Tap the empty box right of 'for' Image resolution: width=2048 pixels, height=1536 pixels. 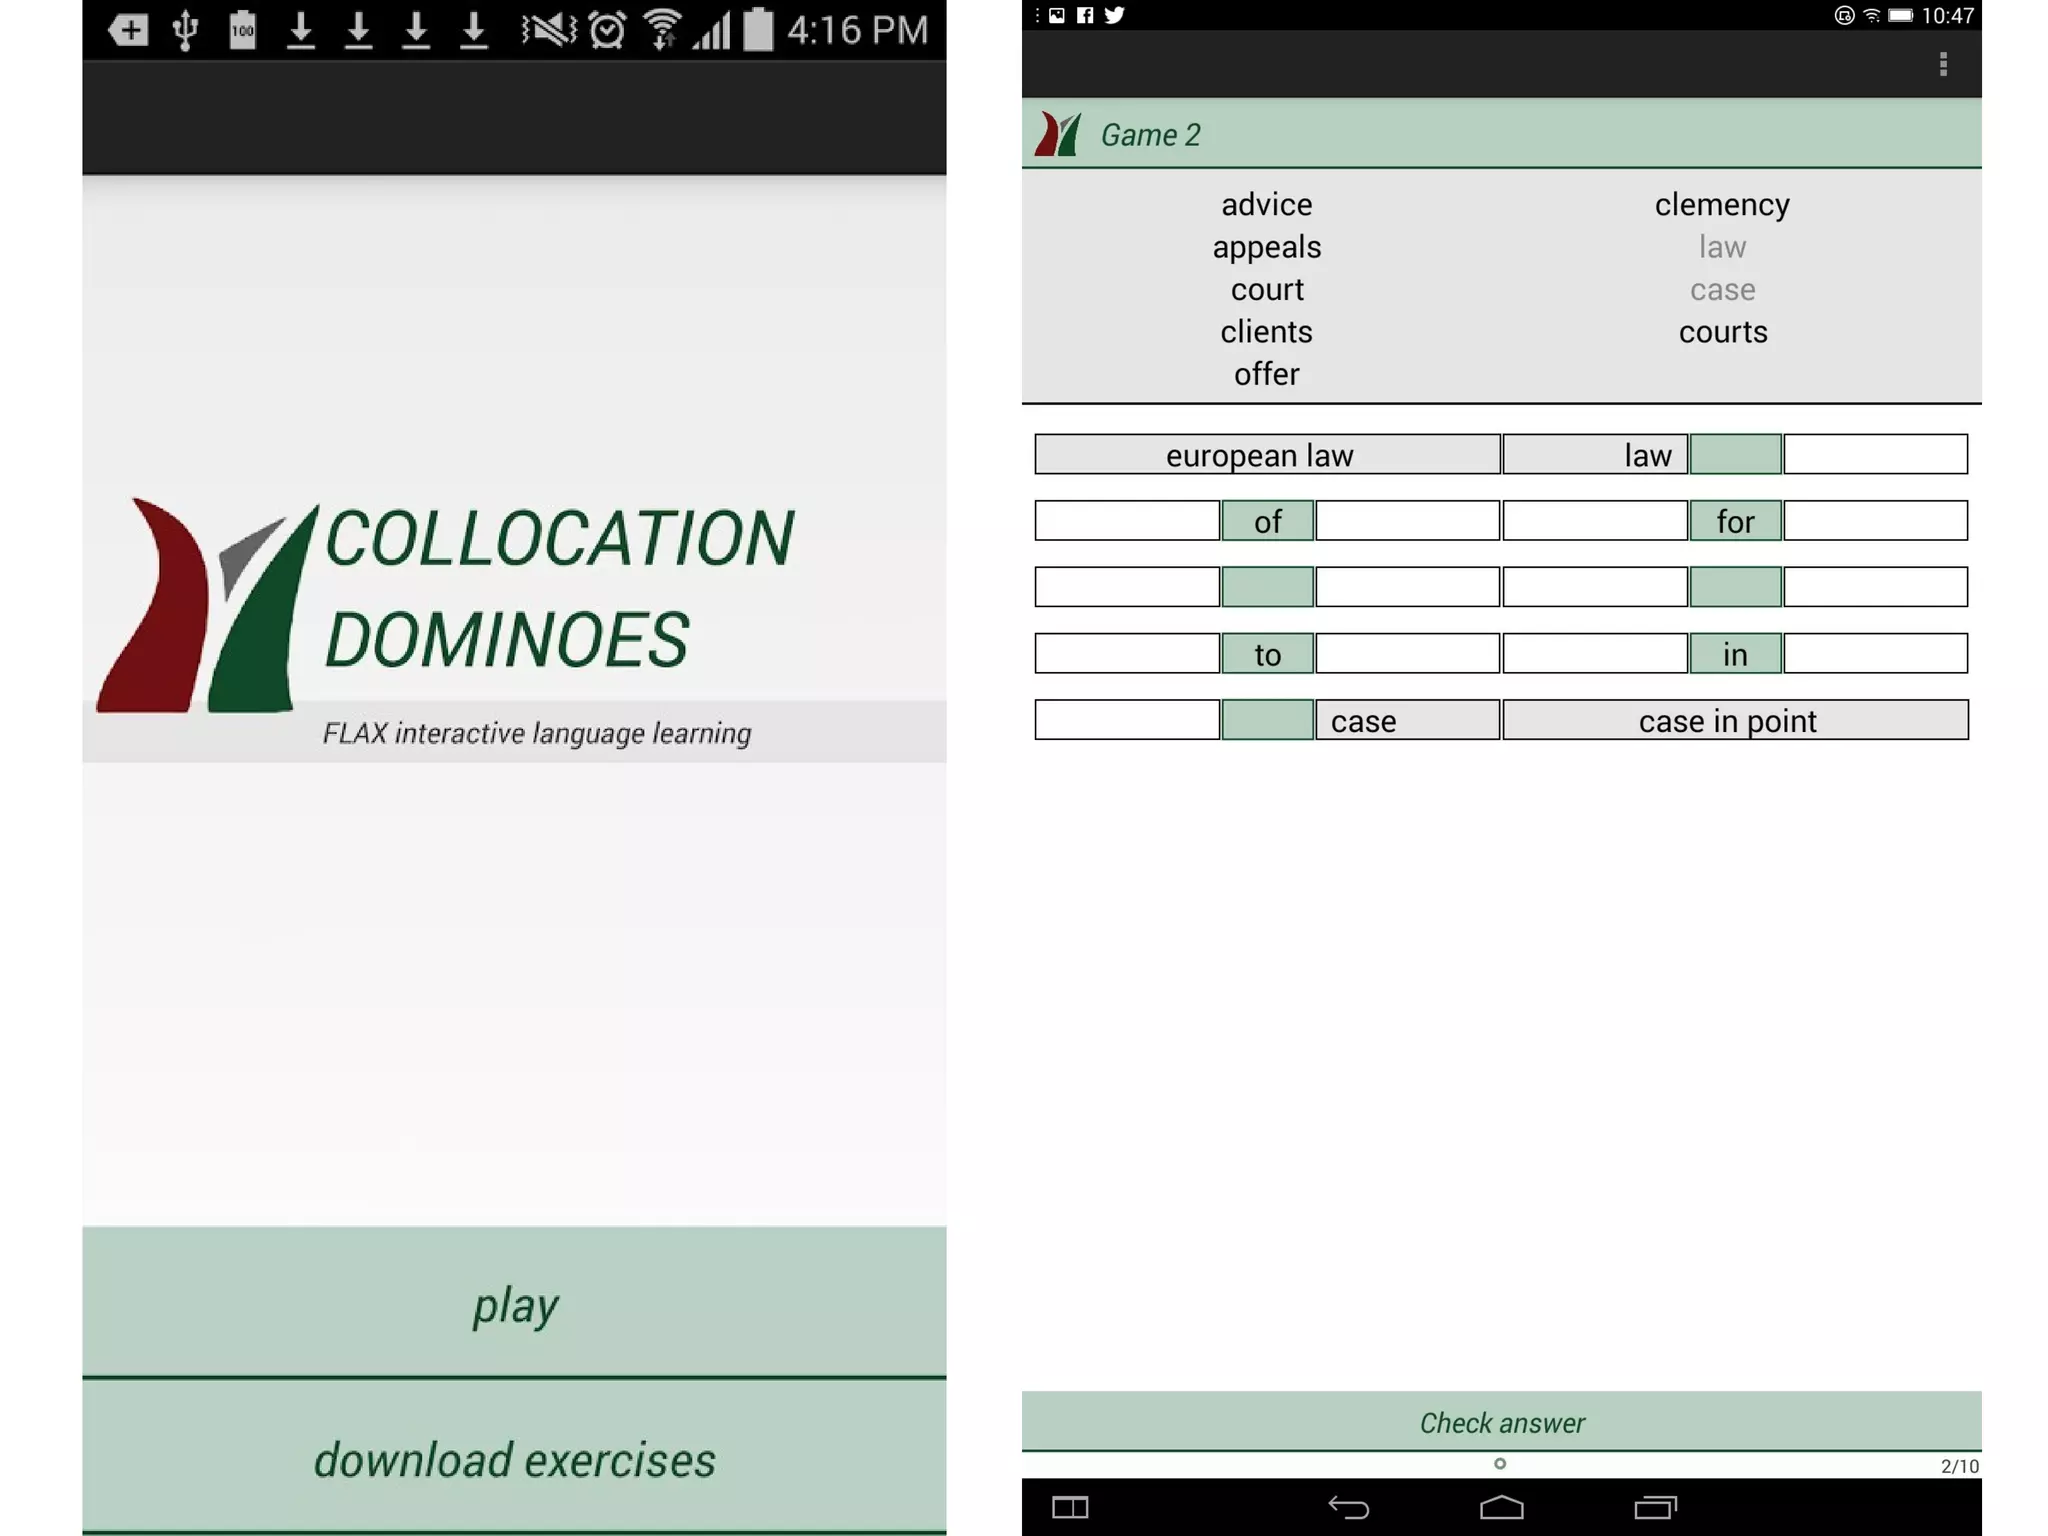(1875, 521)
